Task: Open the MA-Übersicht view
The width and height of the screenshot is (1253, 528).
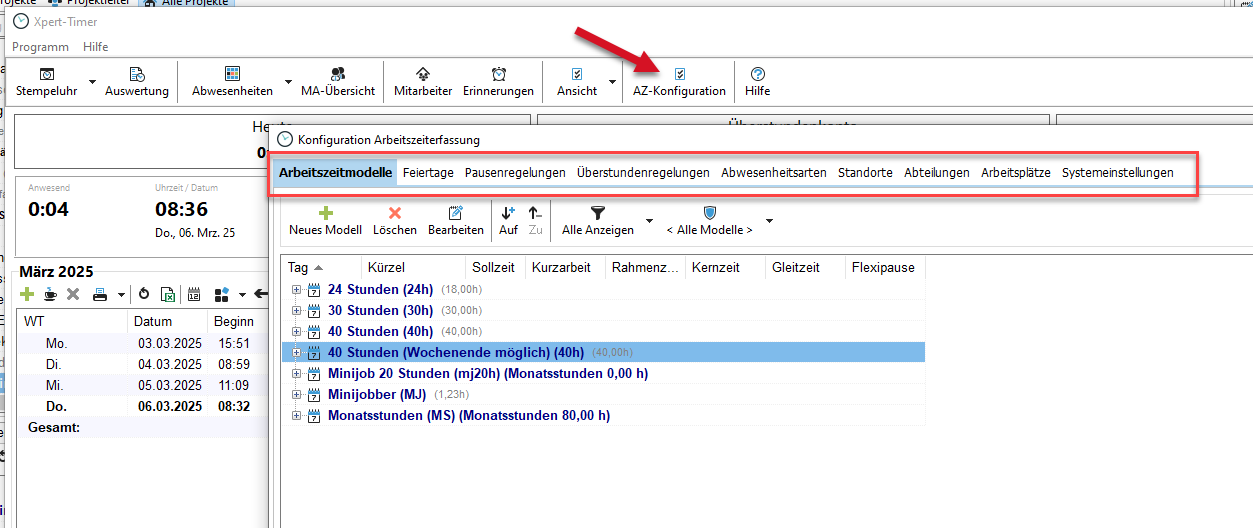Action: (338, 74)
